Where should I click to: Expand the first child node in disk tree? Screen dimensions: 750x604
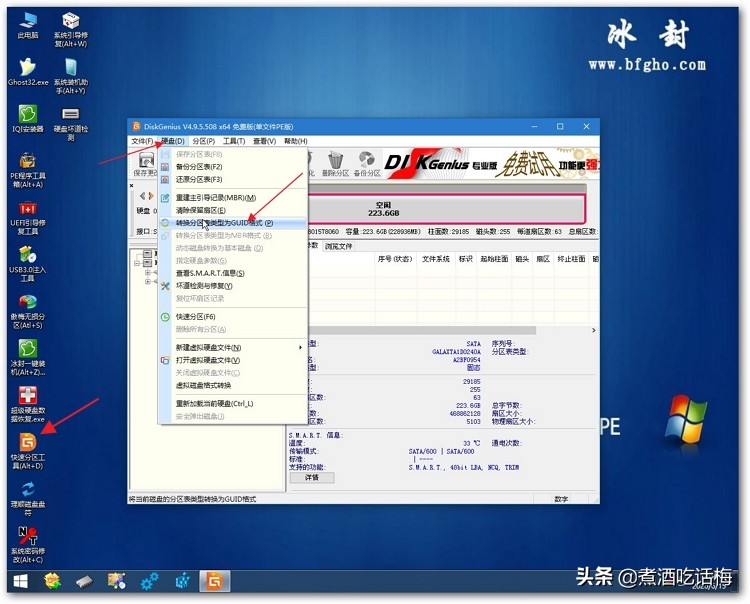point(148,272)
